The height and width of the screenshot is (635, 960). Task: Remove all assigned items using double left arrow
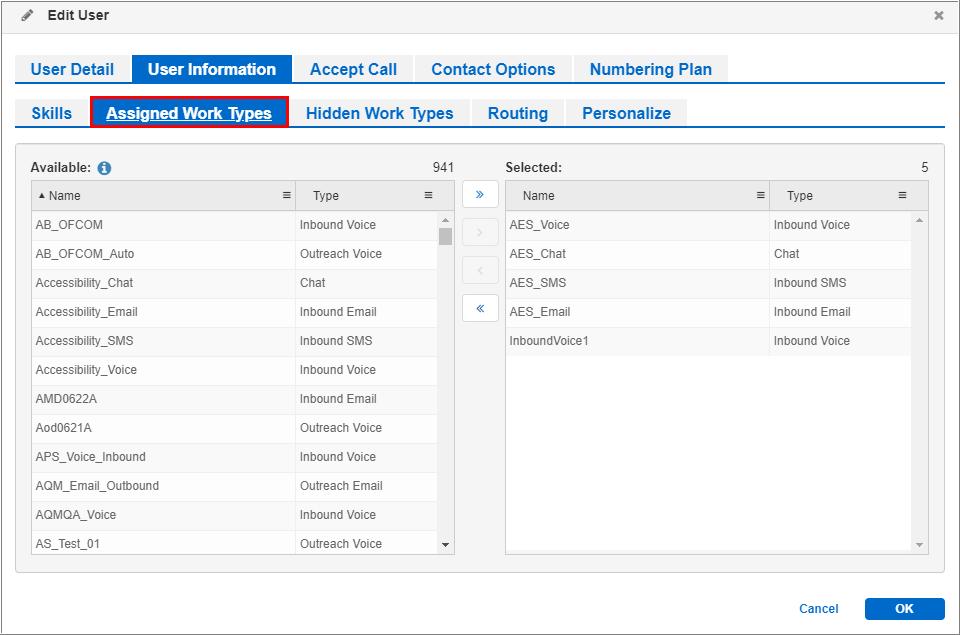point(481,308)
